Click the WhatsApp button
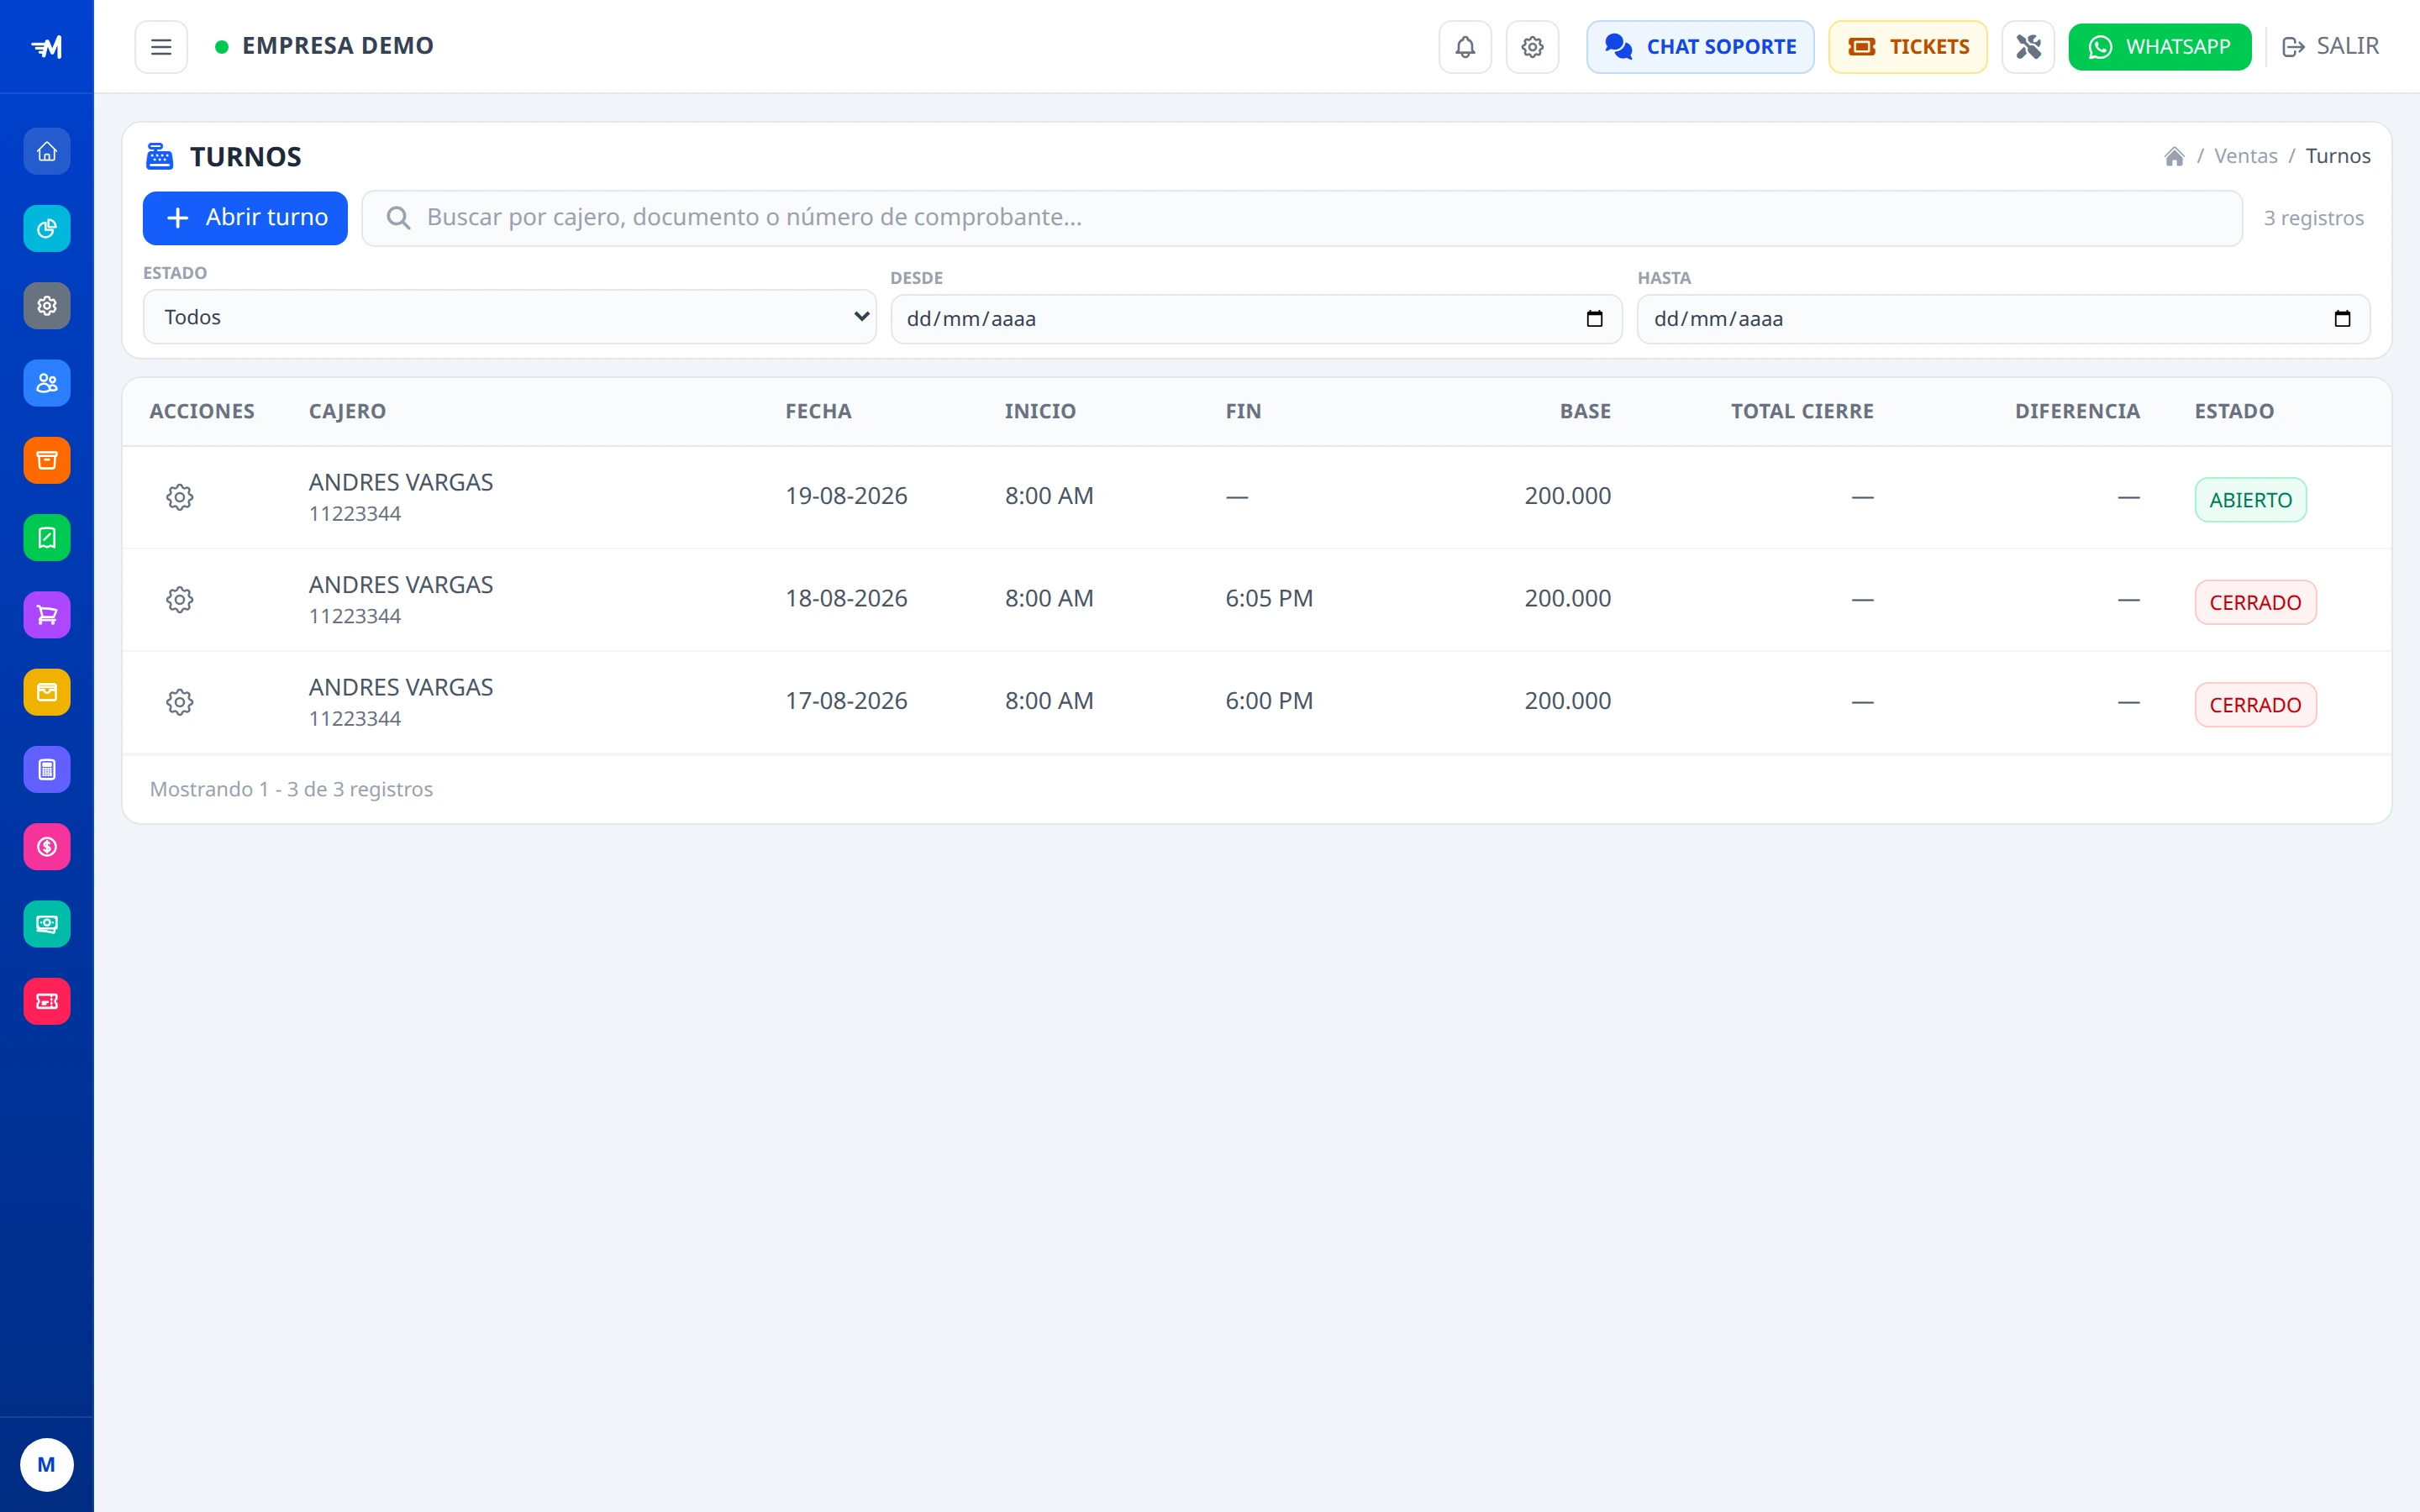 2160,47
